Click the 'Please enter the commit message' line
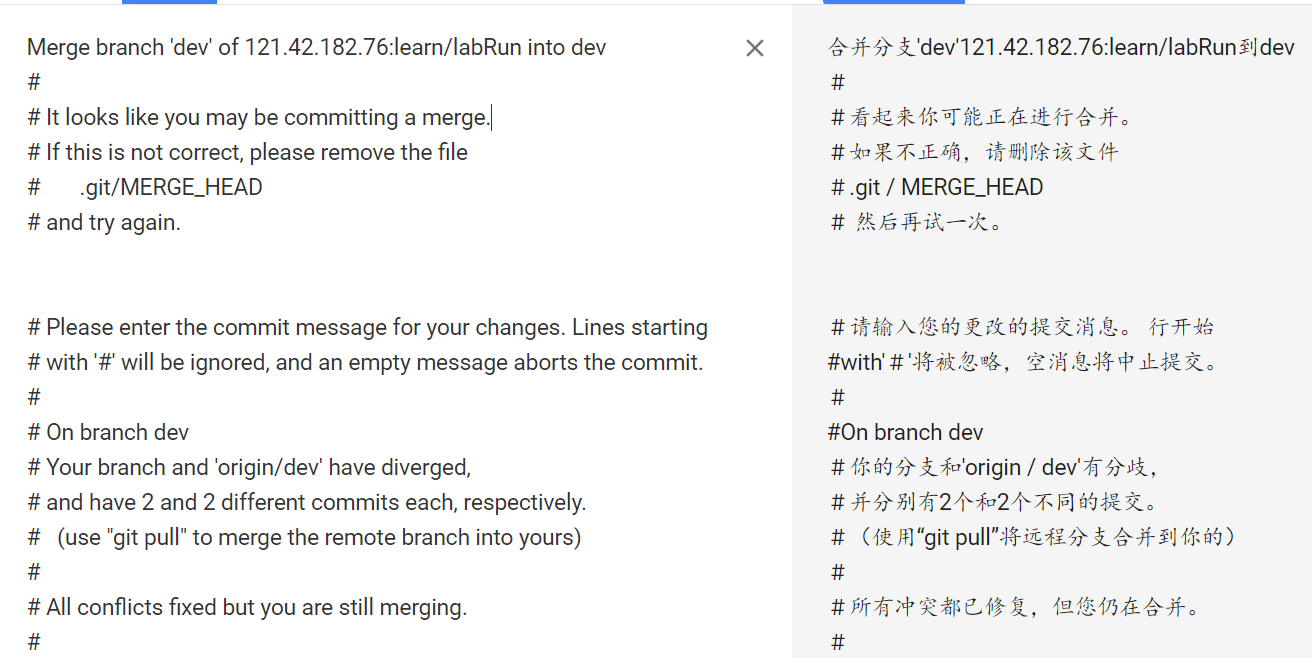The image size is (1312, 658). point(367,327)
